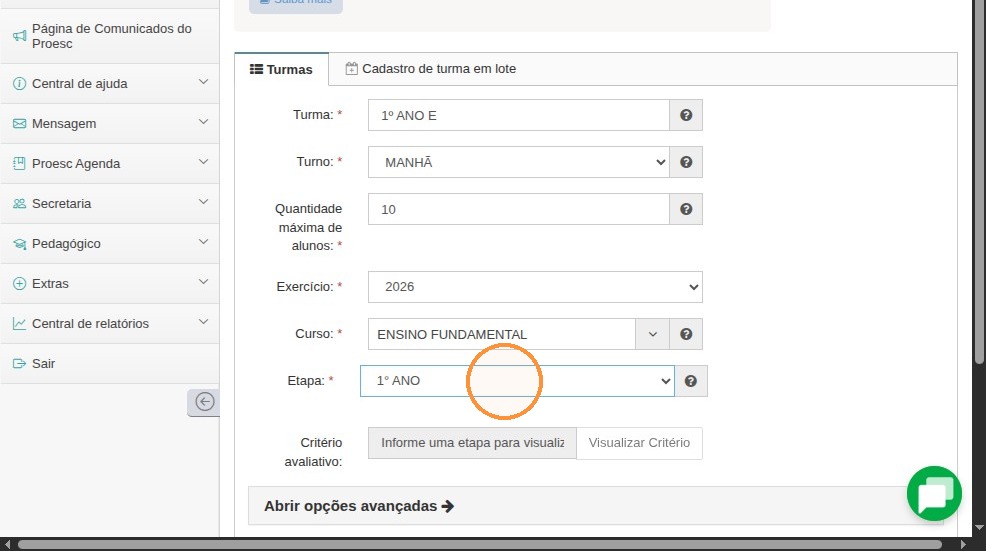Select the Turmas tab
The height and width of the screenshot is (551, 986).
point(281,69)
